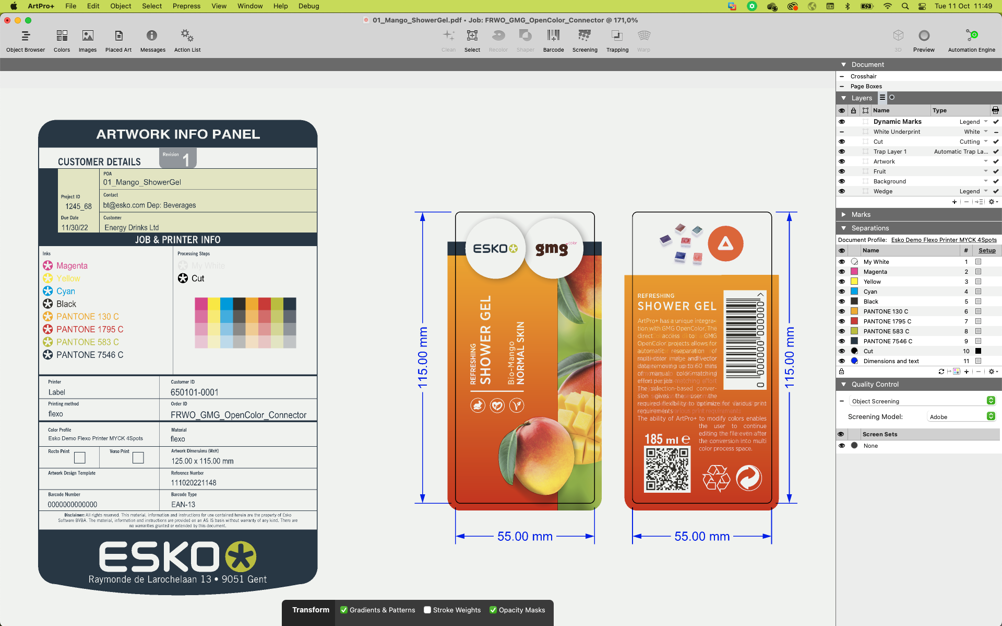Open the Colors toolbar panel
The width and height of the screenshot is (1002, 626).
pos(62,40)
